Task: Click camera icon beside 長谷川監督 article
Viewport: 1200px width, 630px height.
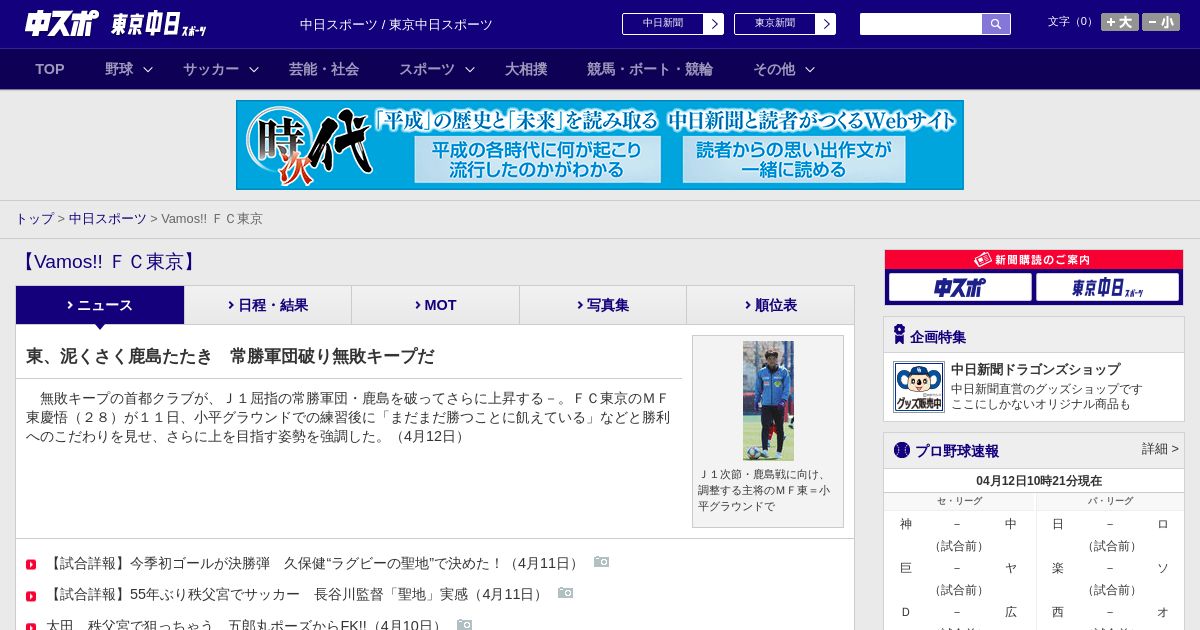Action: pos(565,593)
